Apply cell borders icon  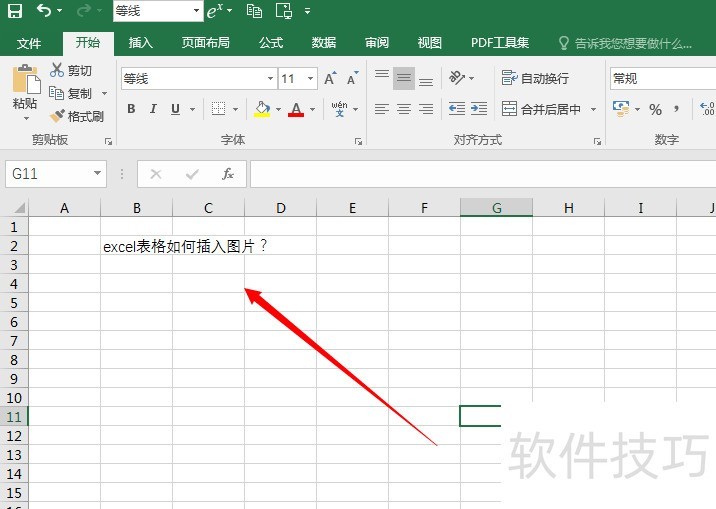click(x=218, y=109)
